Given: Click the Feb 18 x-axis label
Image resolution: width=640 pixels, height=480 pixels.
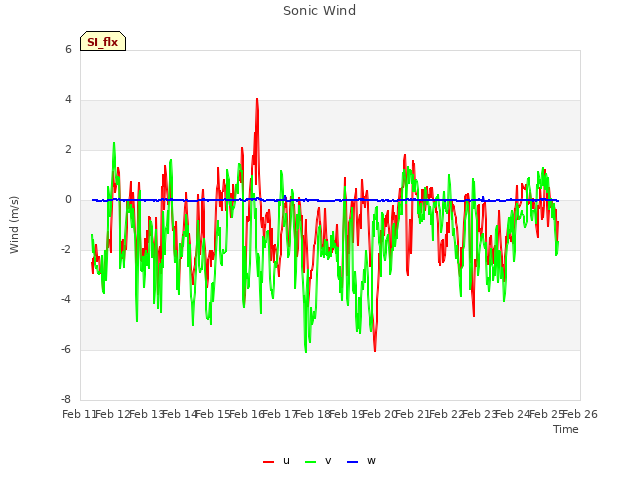Looking at the screenshot, I should [313, 414].
